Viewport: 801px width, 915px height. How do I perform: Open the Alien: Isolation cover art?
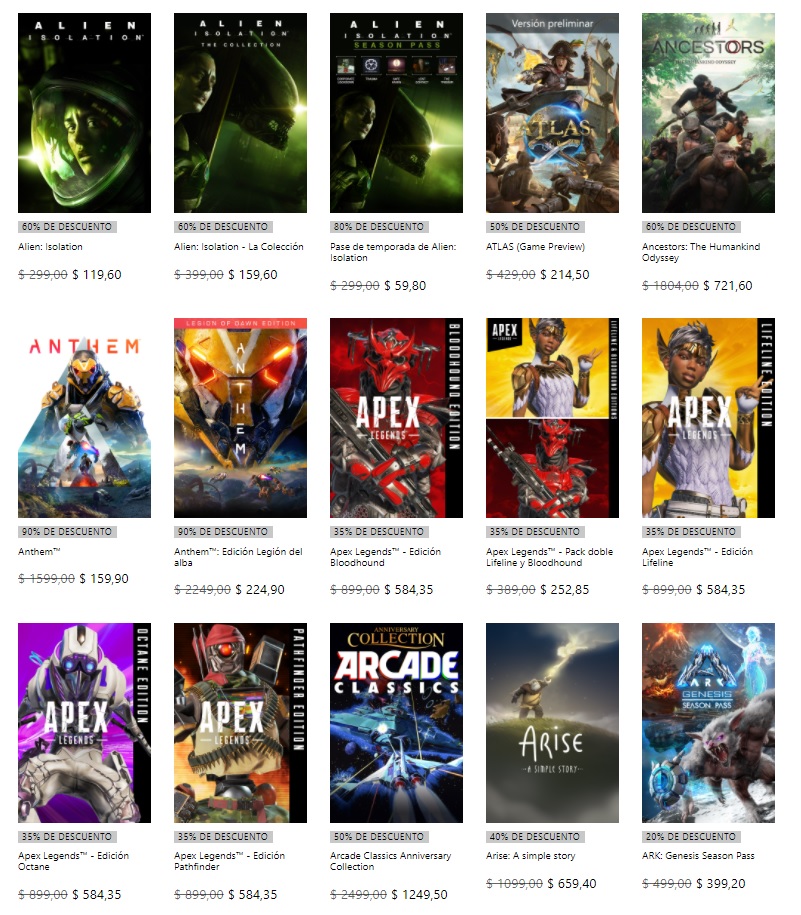[x=84, y=113]
